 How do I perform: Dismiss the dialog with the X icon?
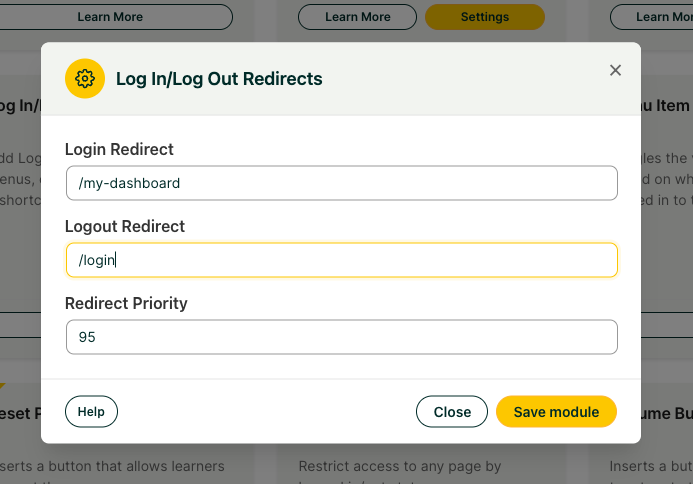click(x=615, y=70)
